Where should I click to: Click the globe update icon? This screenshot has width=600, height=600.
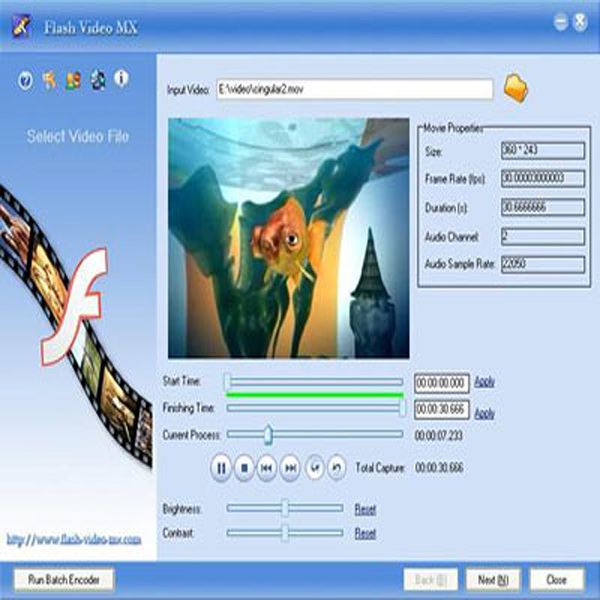tap(98, 80)
